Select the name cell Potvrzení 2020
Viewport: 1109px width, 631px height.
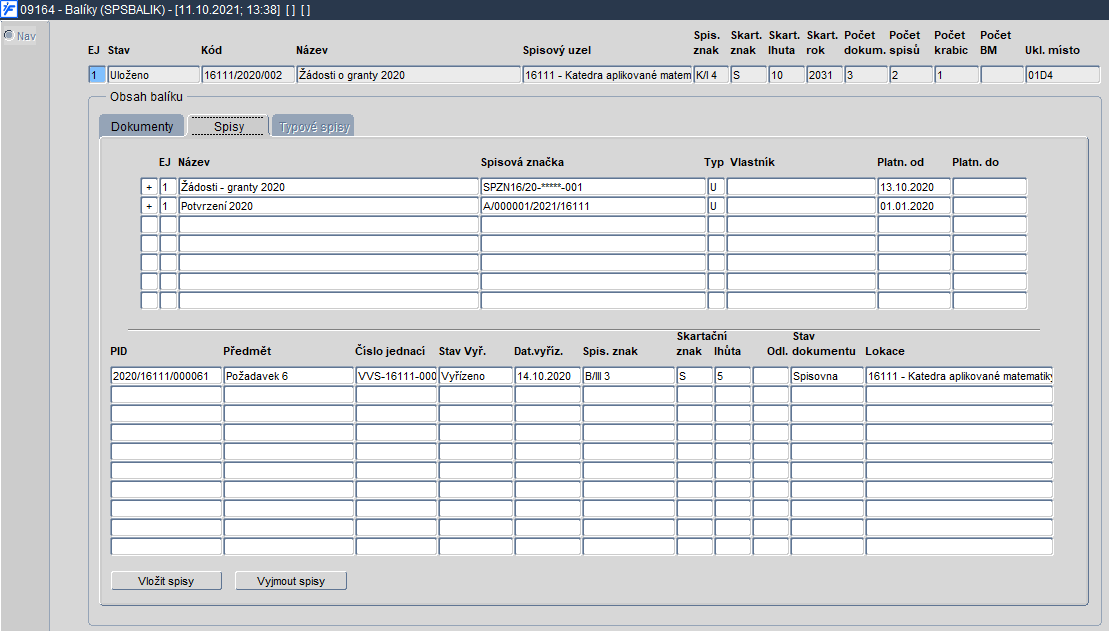(x=328, y=207)
